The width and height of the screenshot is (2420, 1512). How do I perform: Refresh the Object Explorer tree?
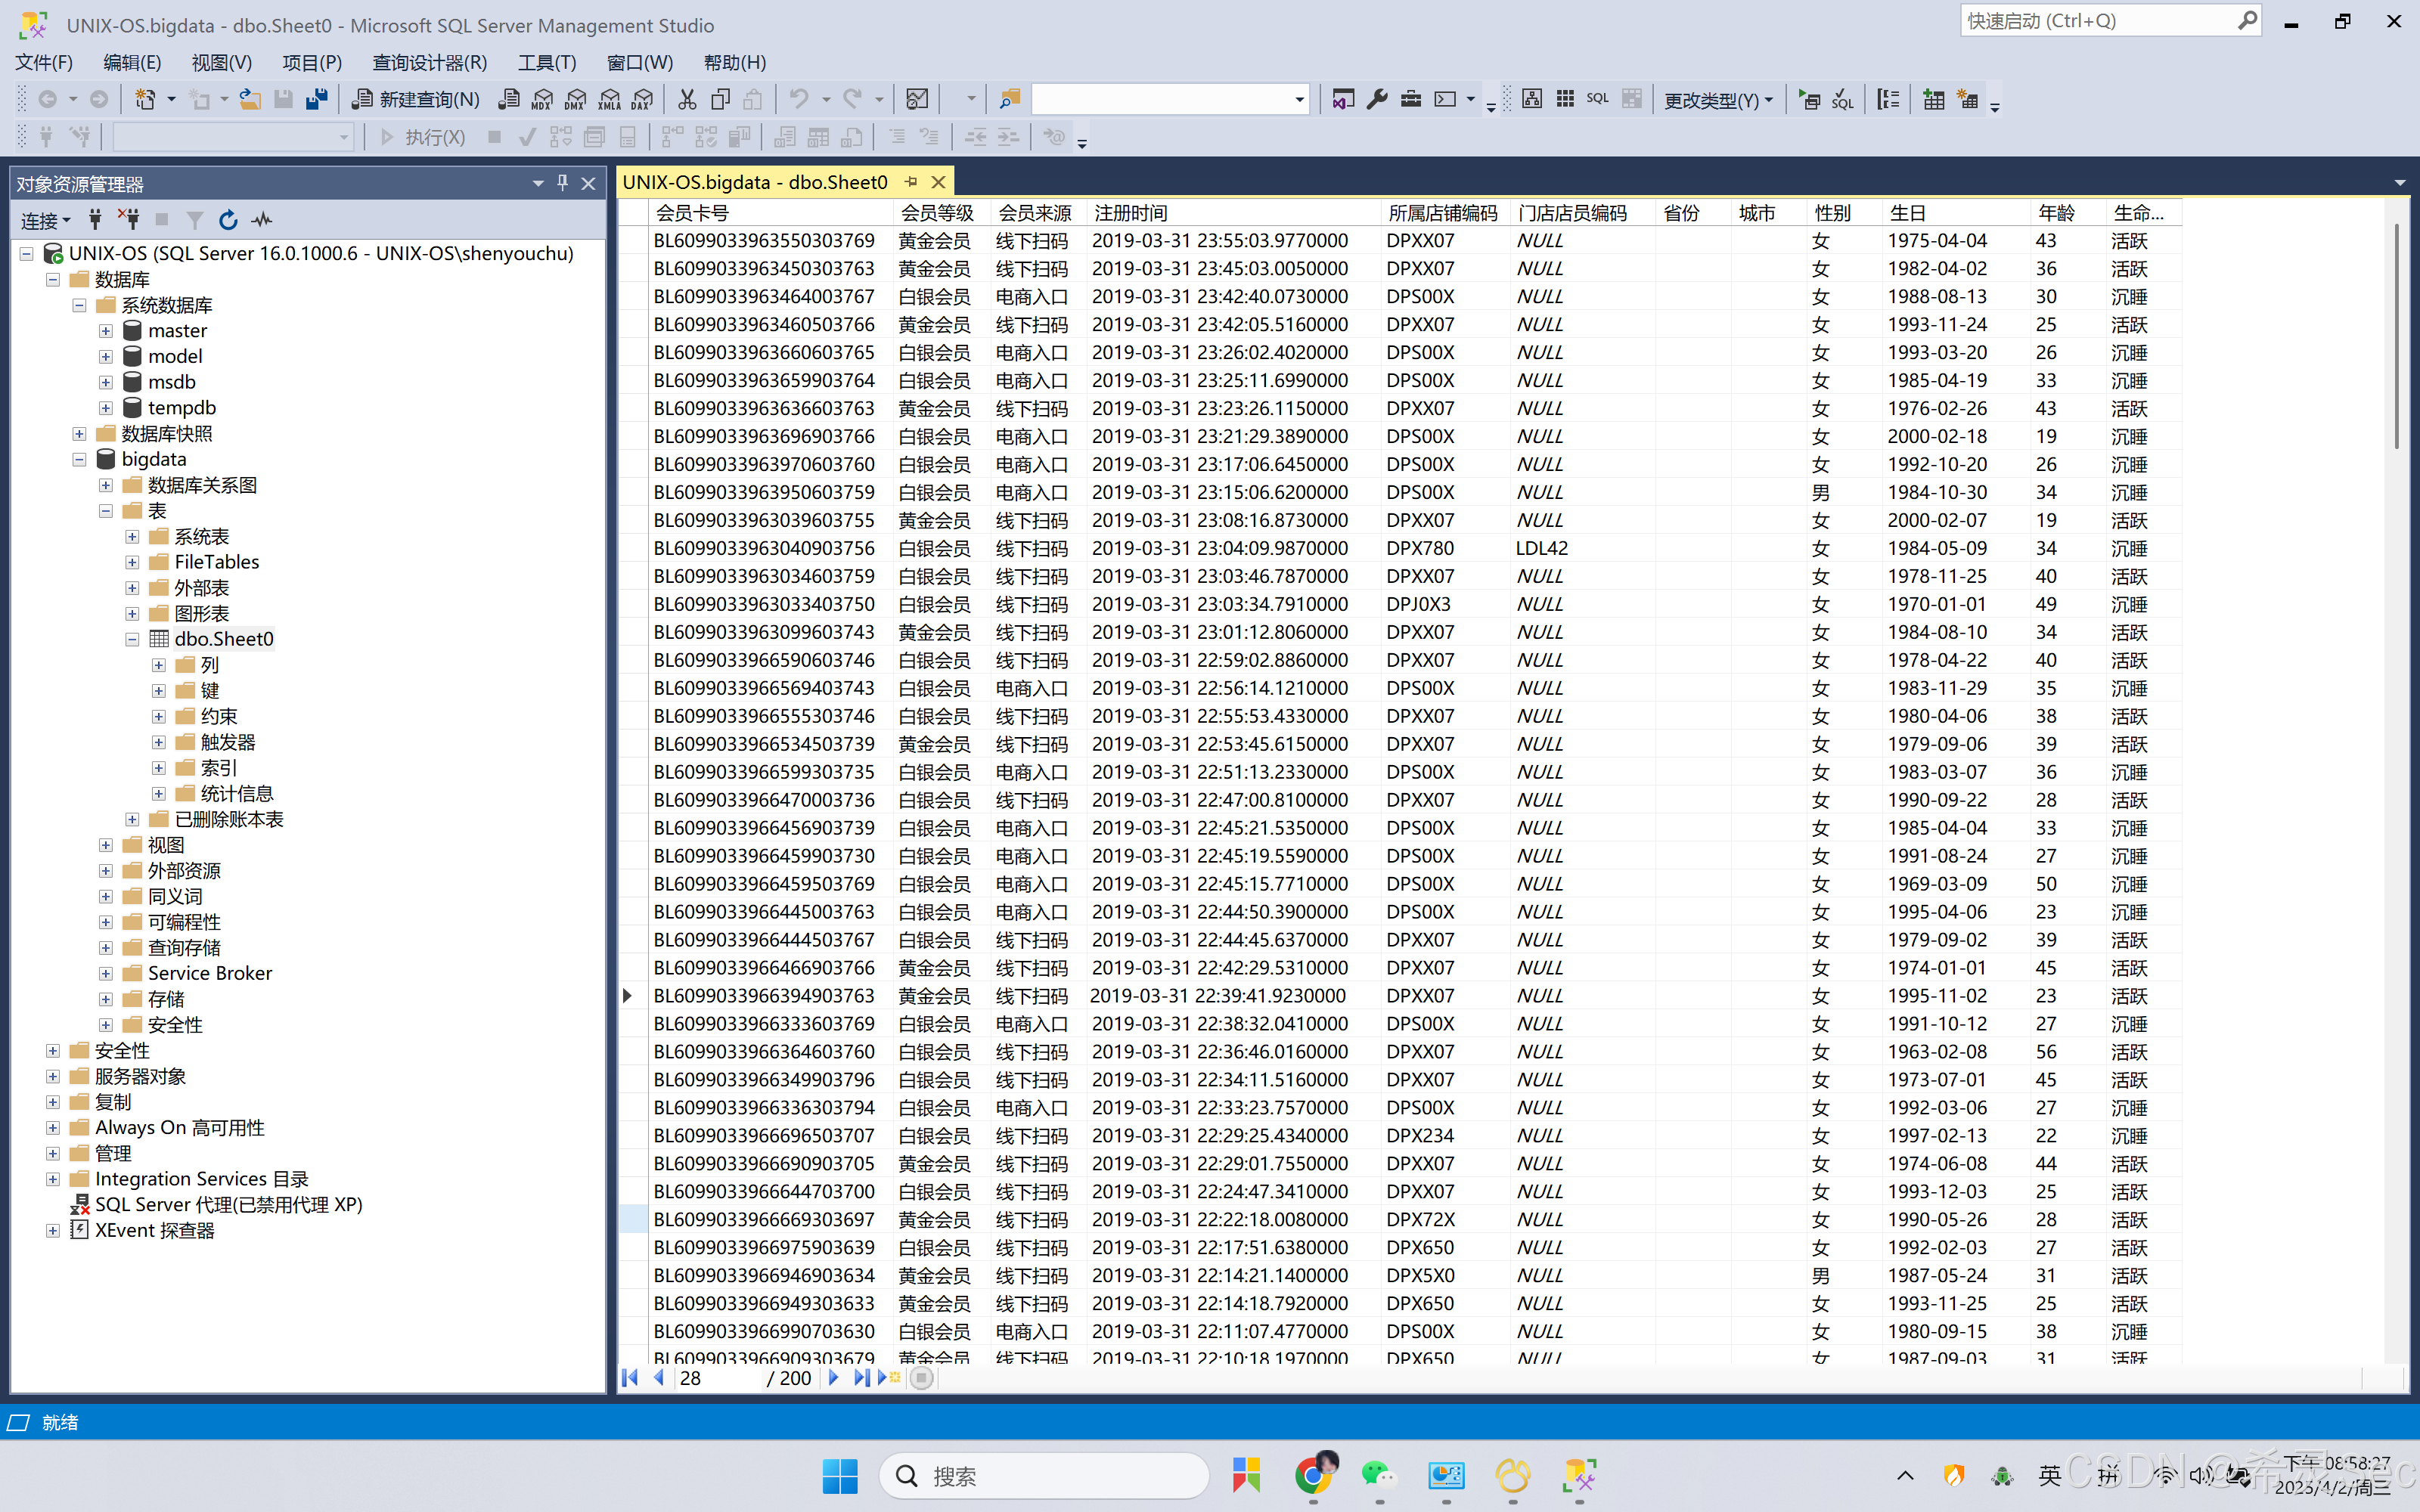(x=228, y=220)
